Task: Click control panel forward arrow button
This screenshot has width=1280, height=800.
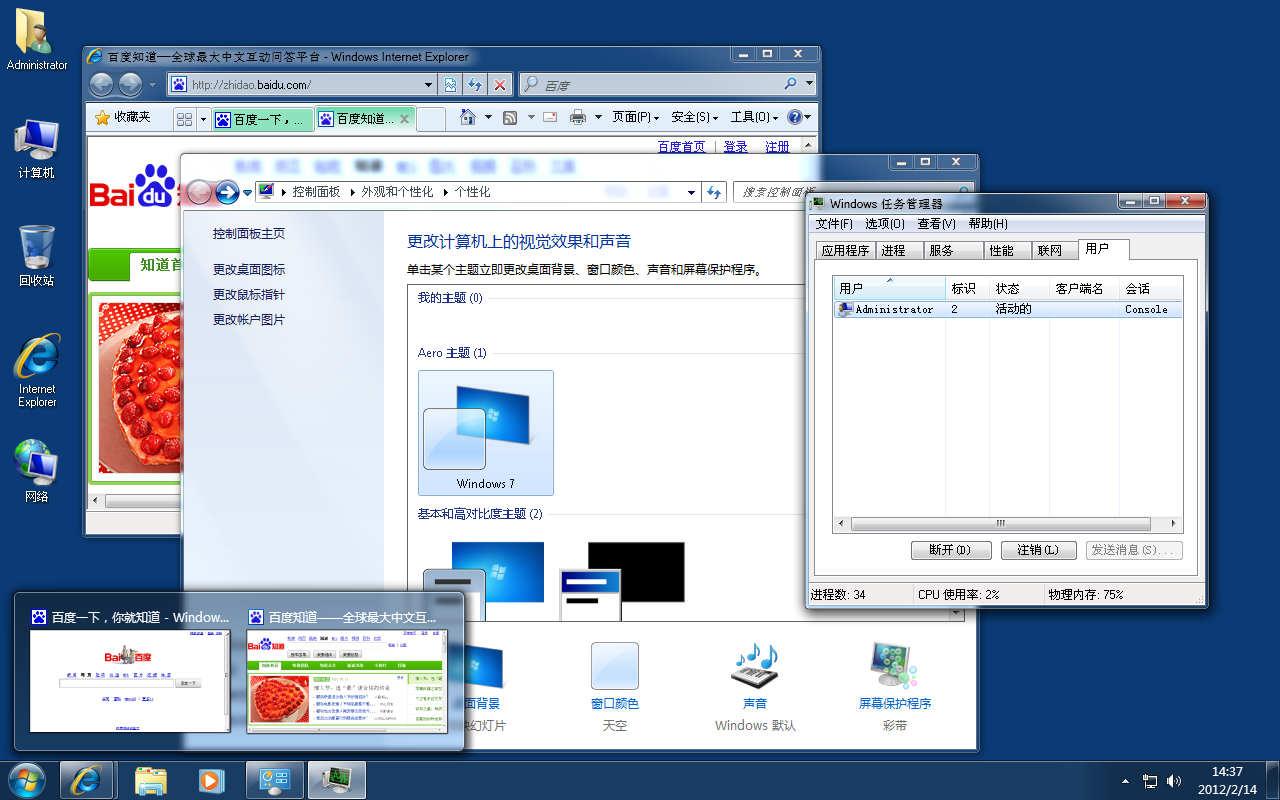Action: (227, 192)
